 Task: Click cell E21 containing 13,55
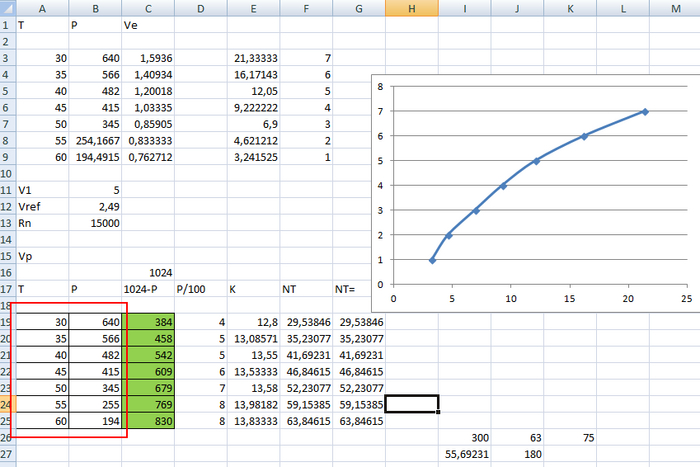click(x=253, y=355)
